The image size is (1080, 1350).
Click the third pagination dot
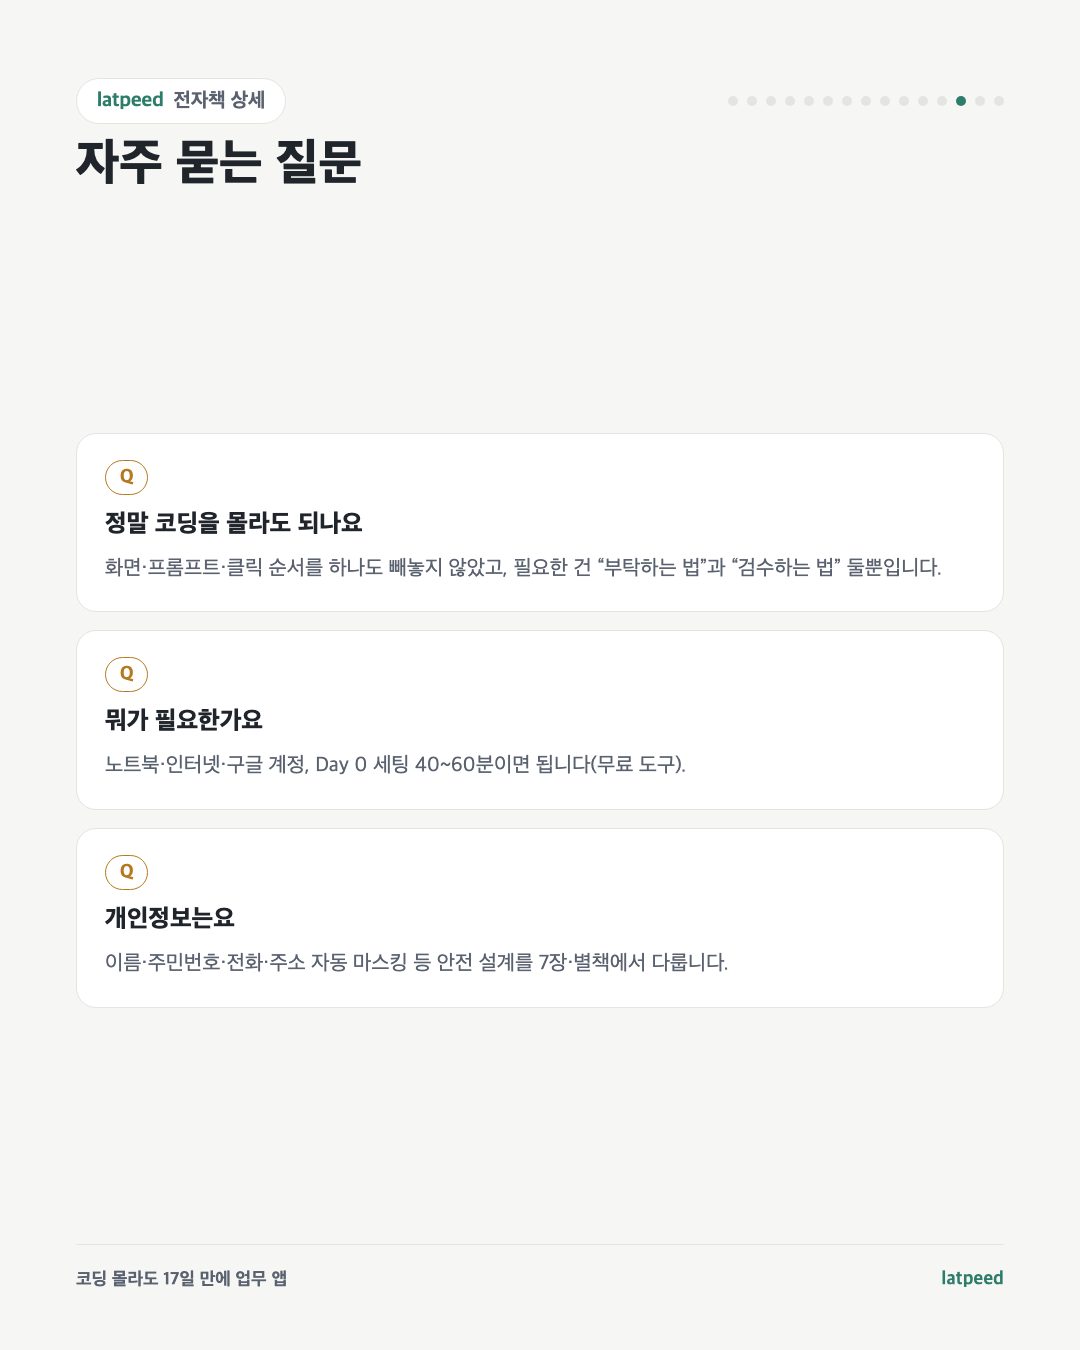pyautogui.click(x=771, y=101)
